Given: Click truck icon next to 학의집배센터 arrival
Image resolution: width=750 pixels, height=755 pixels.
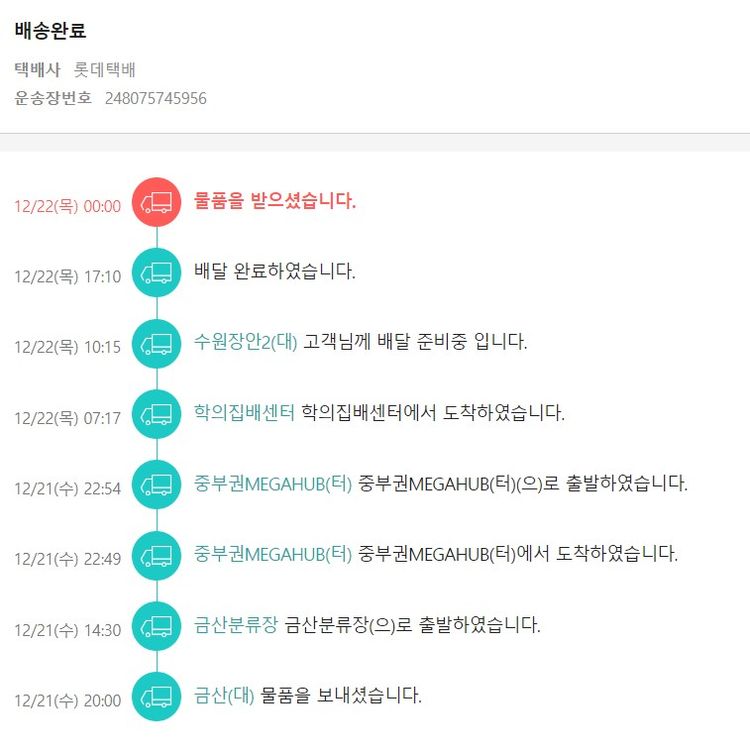Looking at the screenshot, I should [157, 414].
